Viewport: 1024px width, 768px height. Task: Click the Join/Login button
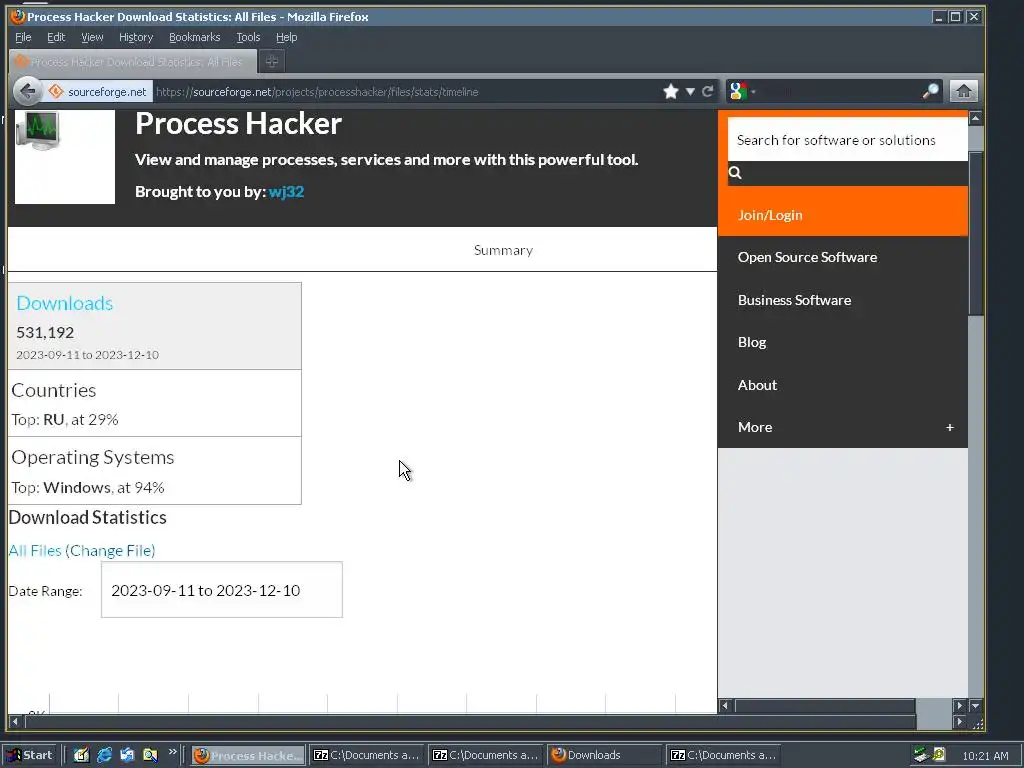point(842,215)
